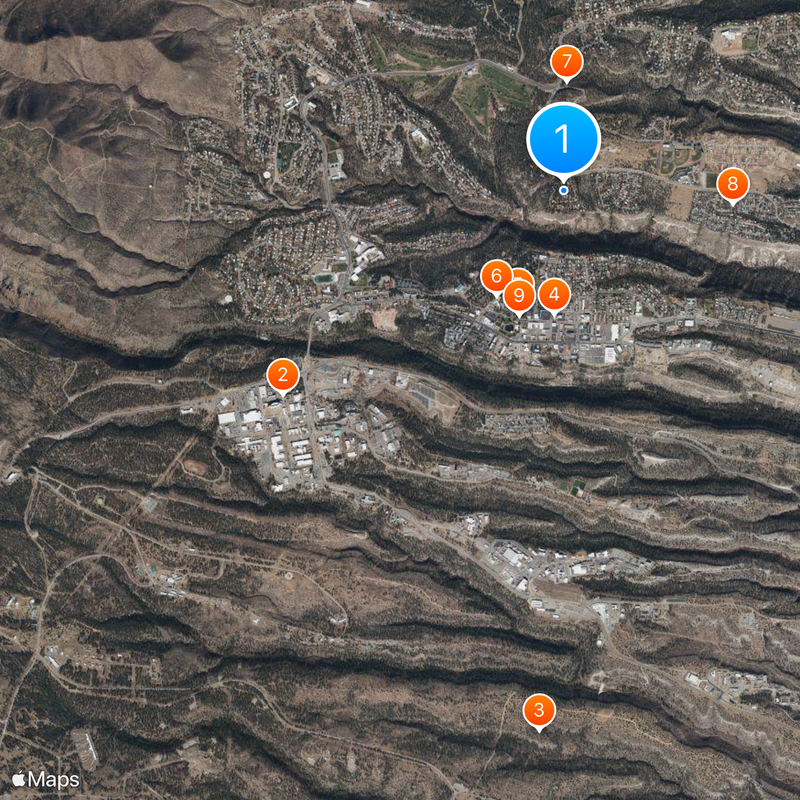This screenshot has width=800, height=800.
Task: Click the small blue location dot under marker 1
Action: pos(565,188)
